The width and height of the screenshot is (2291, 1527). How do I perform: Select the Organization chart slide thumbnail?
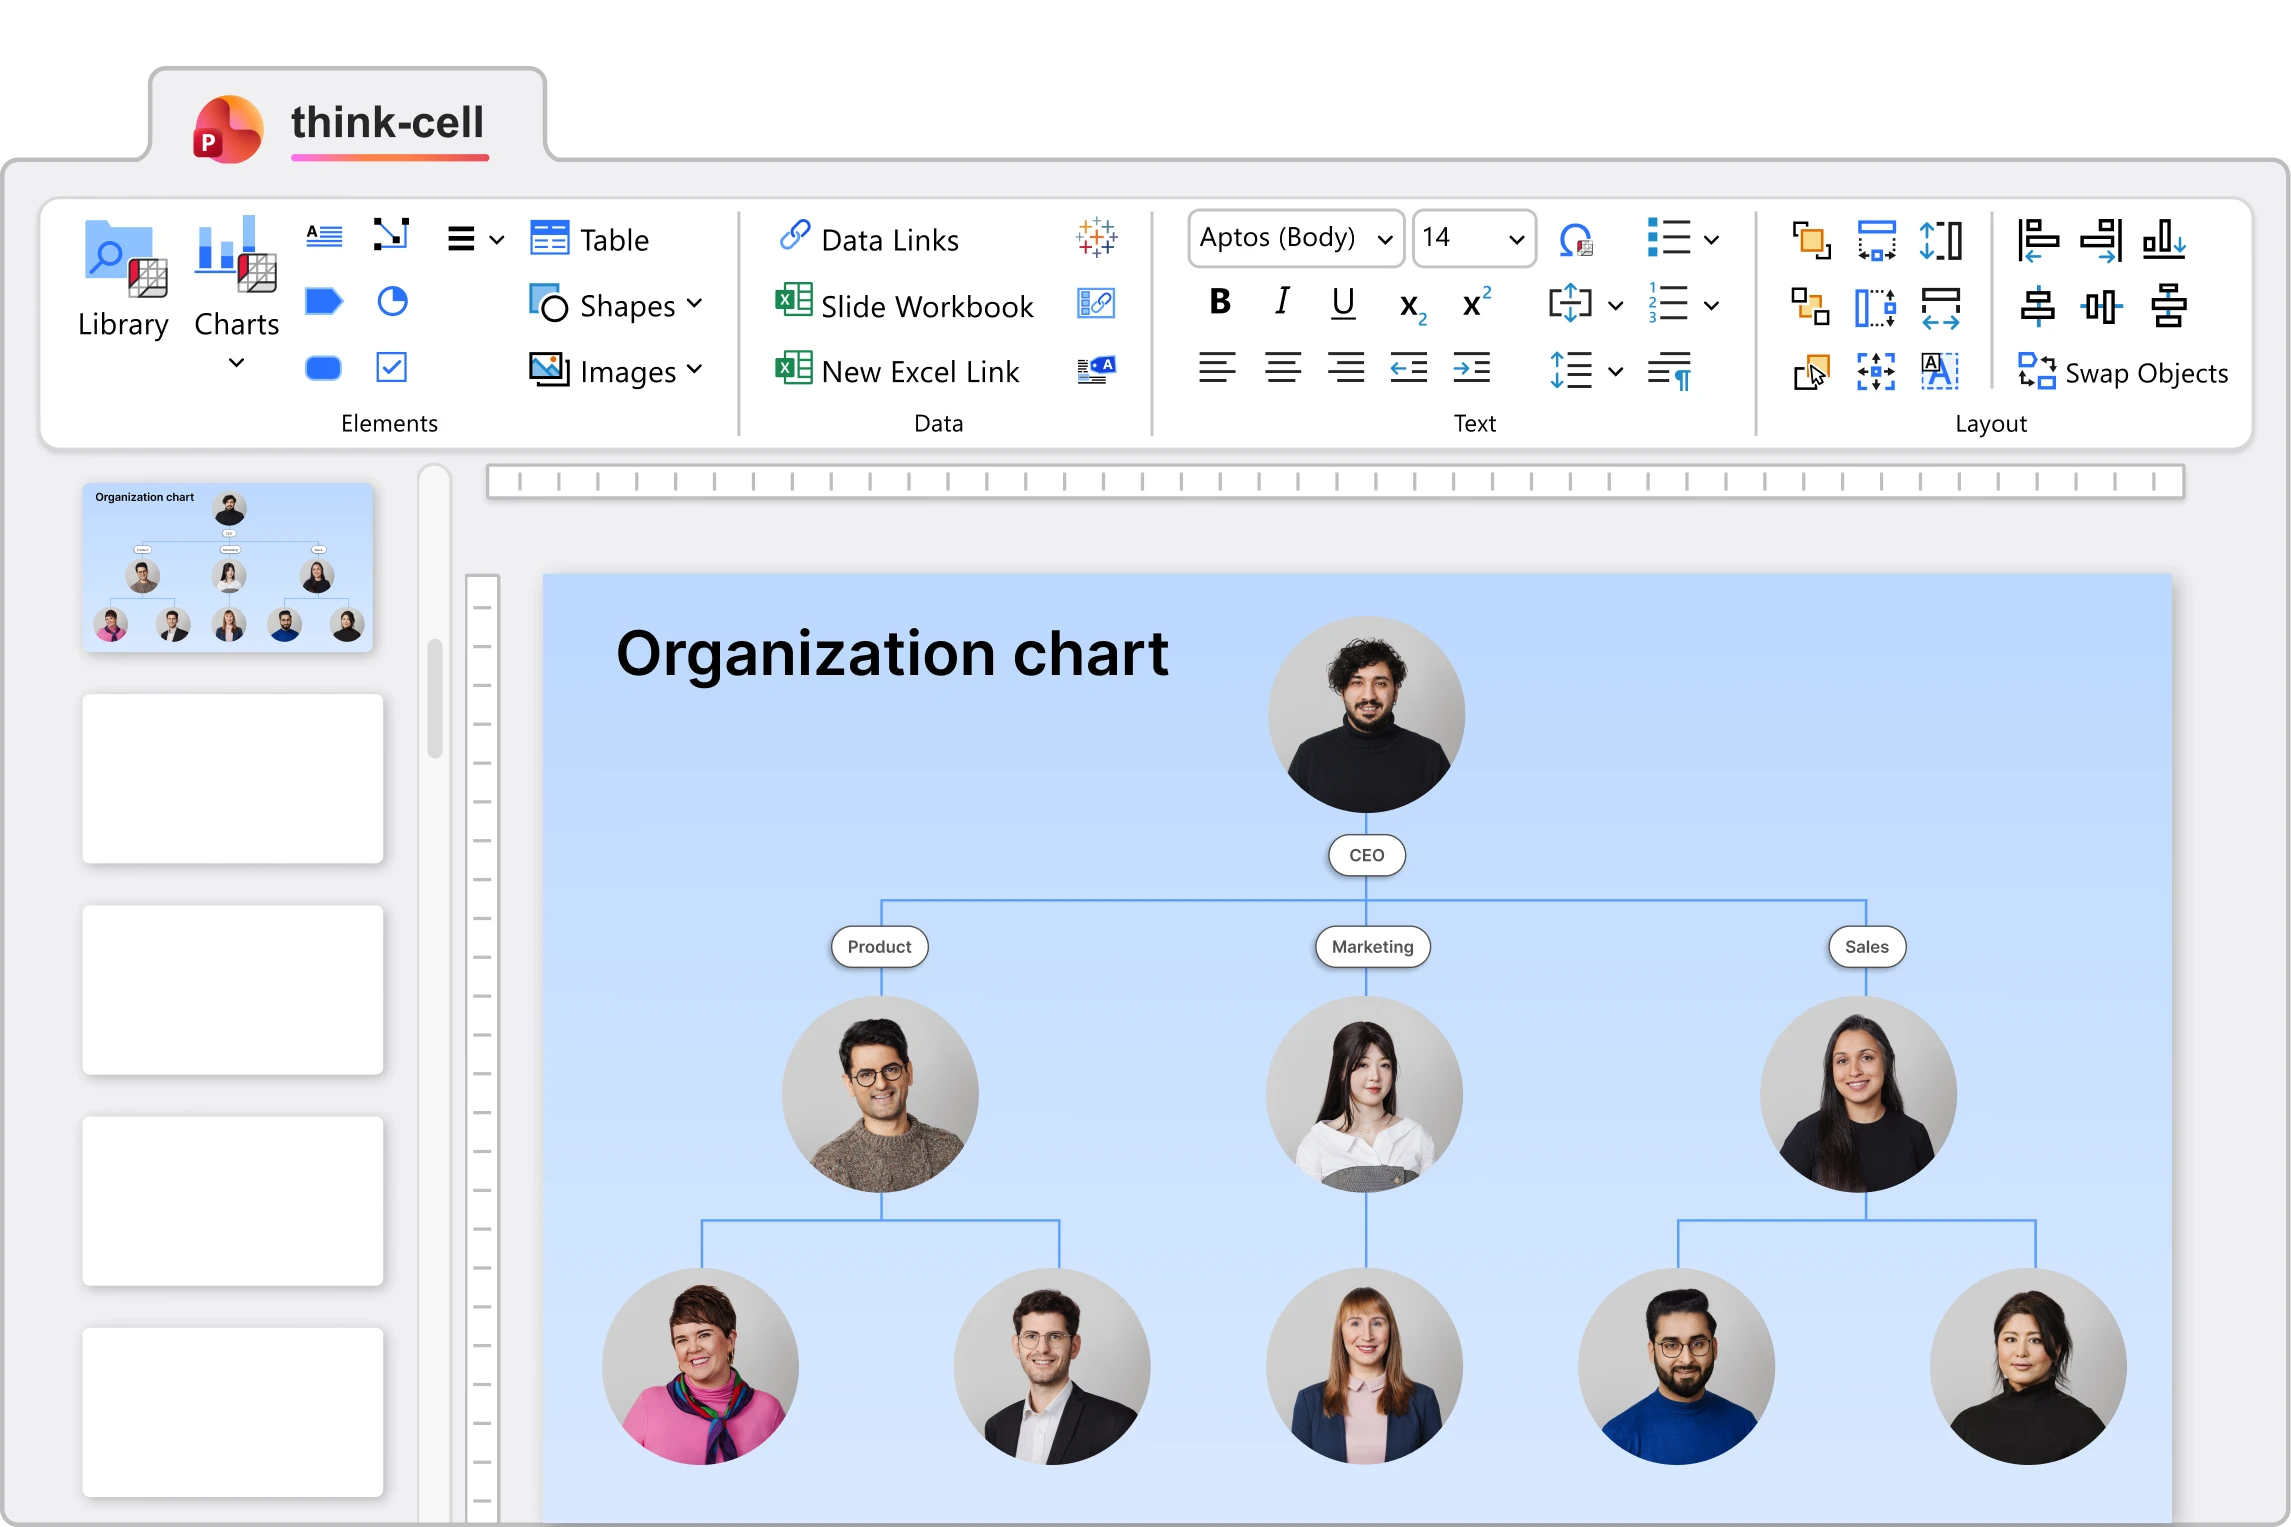228,567
